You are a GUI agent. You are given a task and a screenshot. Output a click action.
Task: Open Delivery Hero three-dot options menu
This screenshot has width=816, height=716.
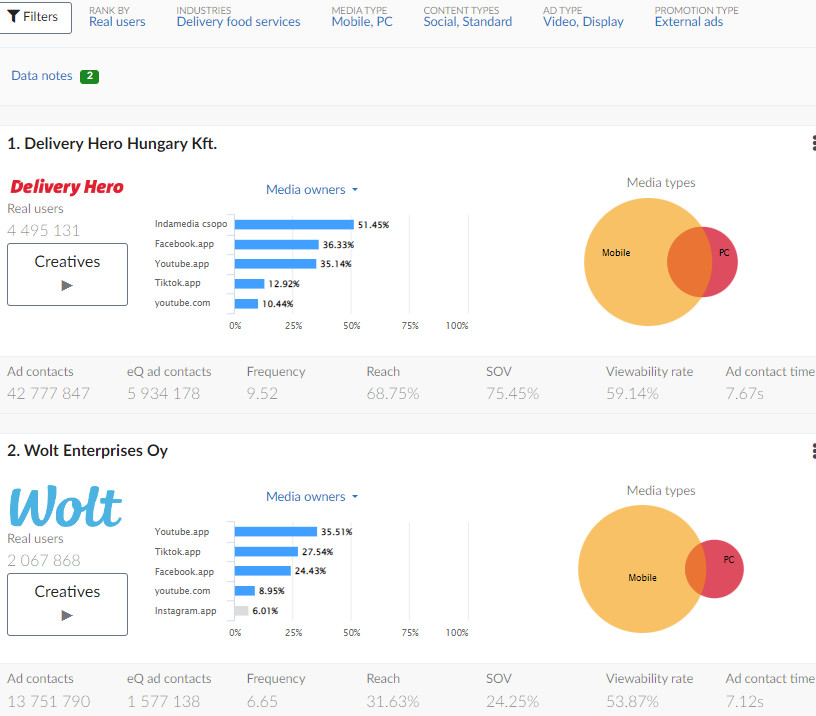pyautogui.click(x=813, y=143)
